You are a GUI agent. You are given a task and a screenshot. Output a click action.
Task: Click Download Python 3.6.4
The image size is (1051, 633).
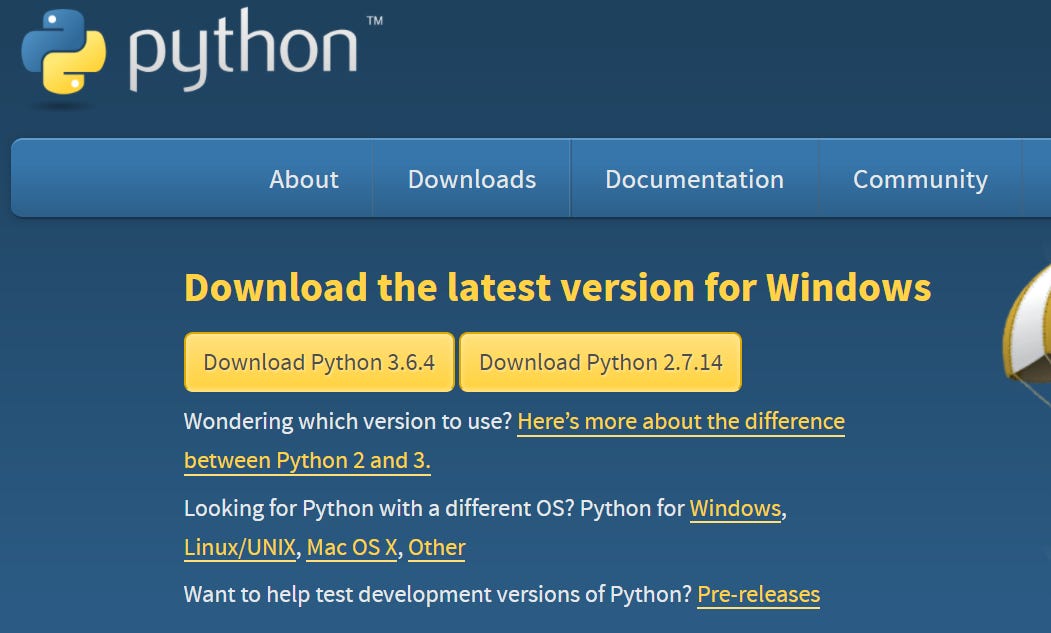319,362
